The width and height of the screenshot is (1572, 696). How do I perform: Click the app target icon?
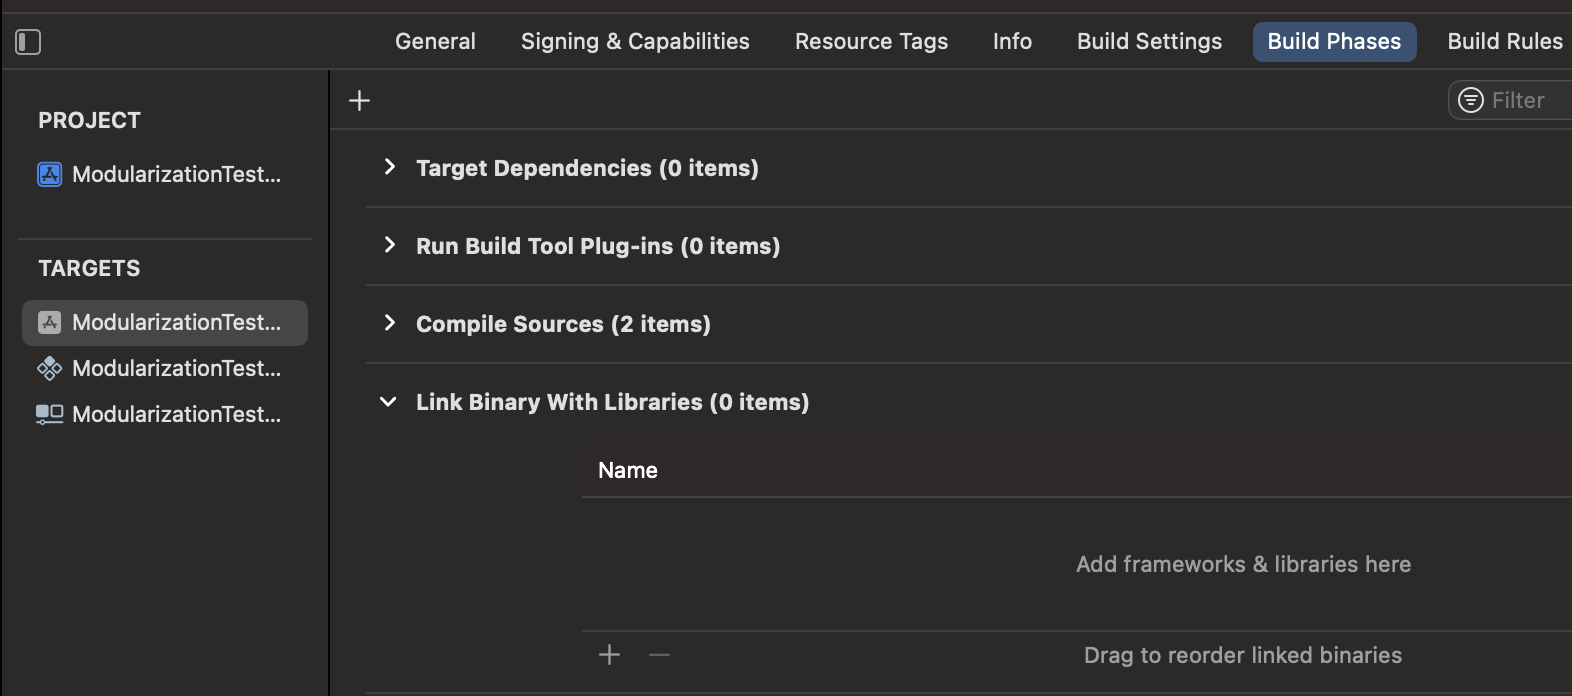pos(49,322)
